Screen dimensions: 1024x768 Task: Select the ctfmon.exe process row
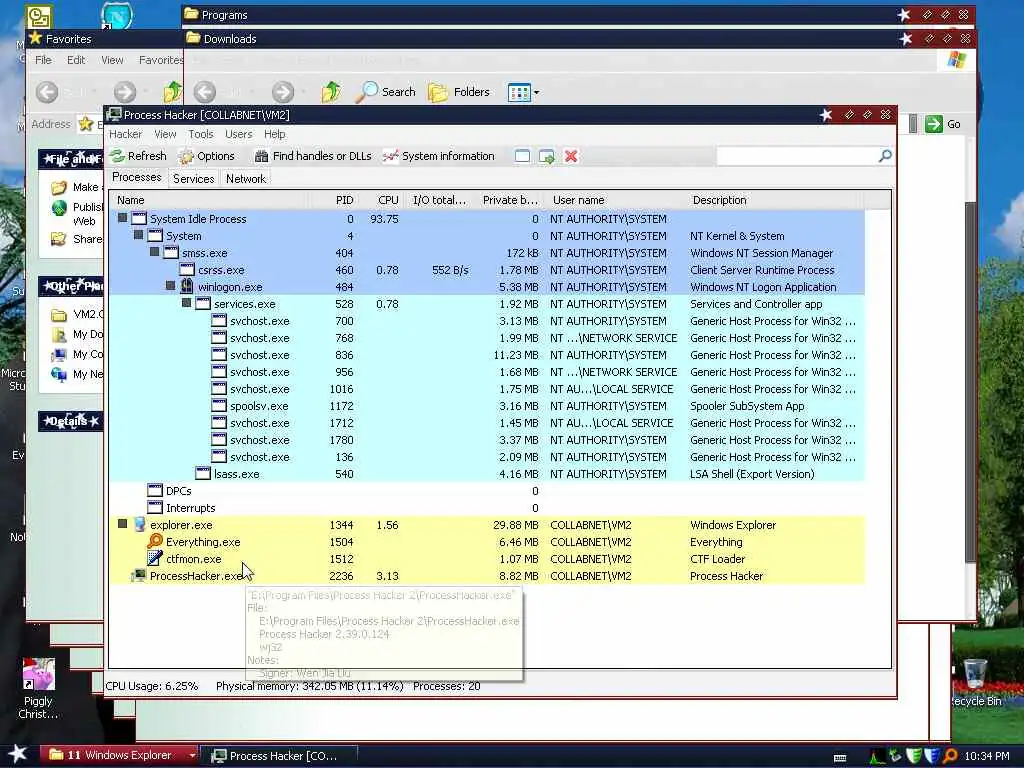pyautogui.click(x=487, y=559)
